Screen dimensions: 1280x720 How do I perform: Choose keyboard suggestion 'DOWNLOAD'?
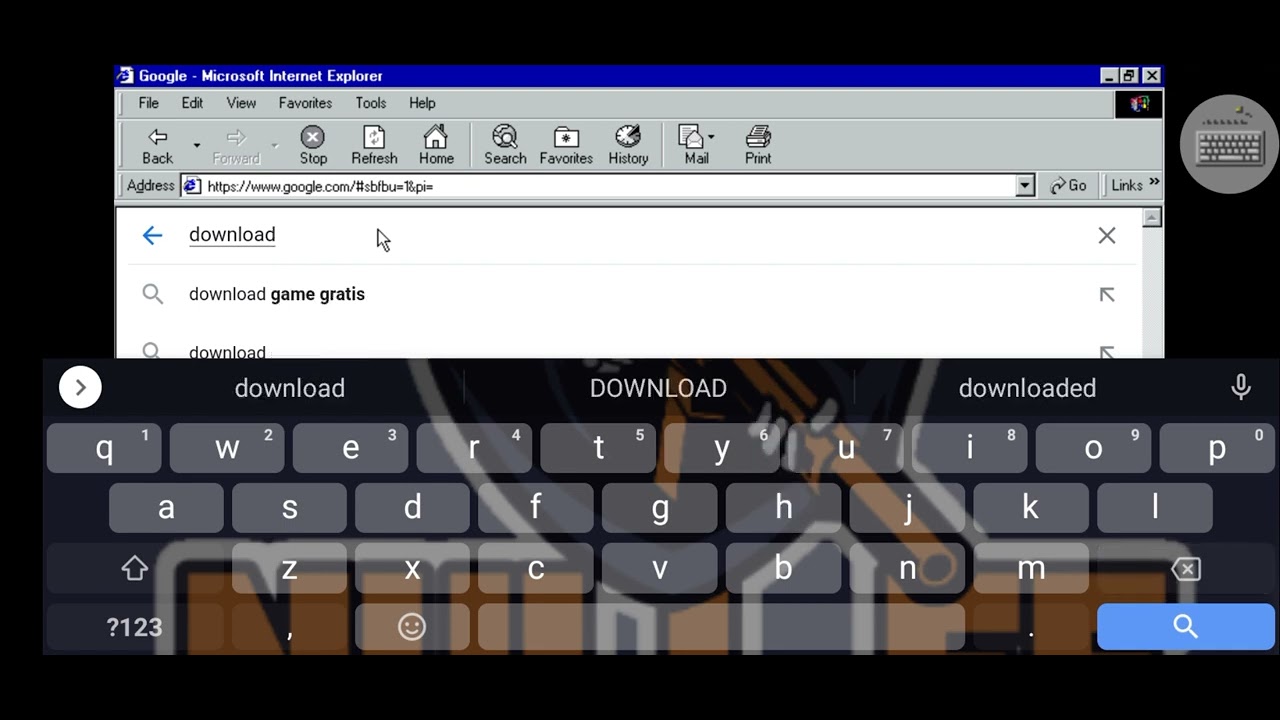click(x=658, y=388)
